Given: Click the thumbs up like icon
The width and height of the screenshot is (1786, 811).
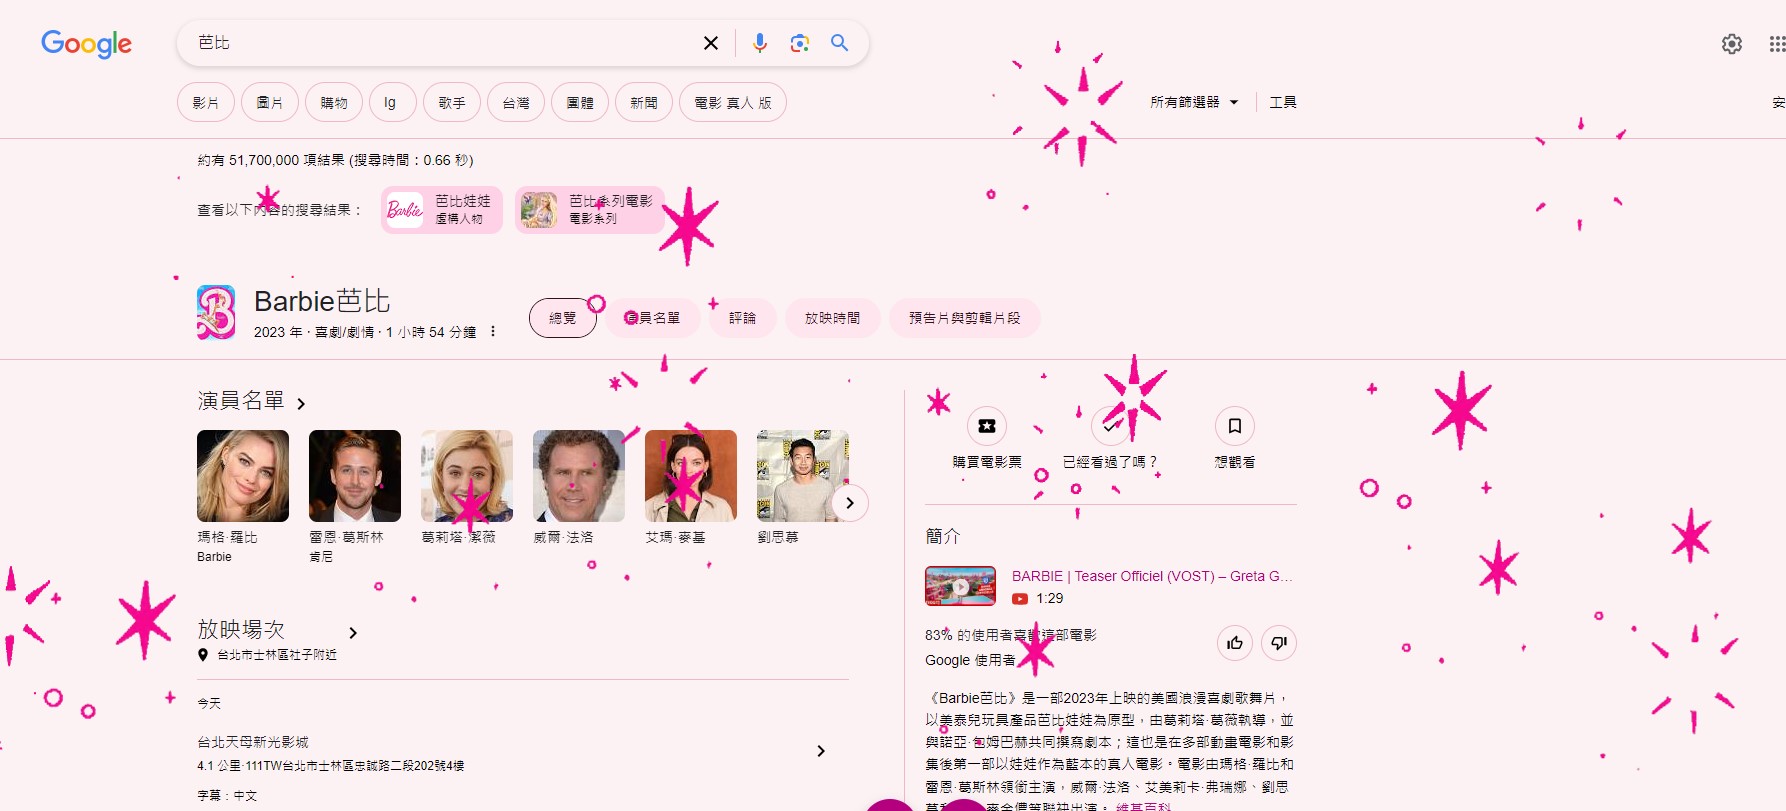Looking at the screenshot, I should [1235, 643].
